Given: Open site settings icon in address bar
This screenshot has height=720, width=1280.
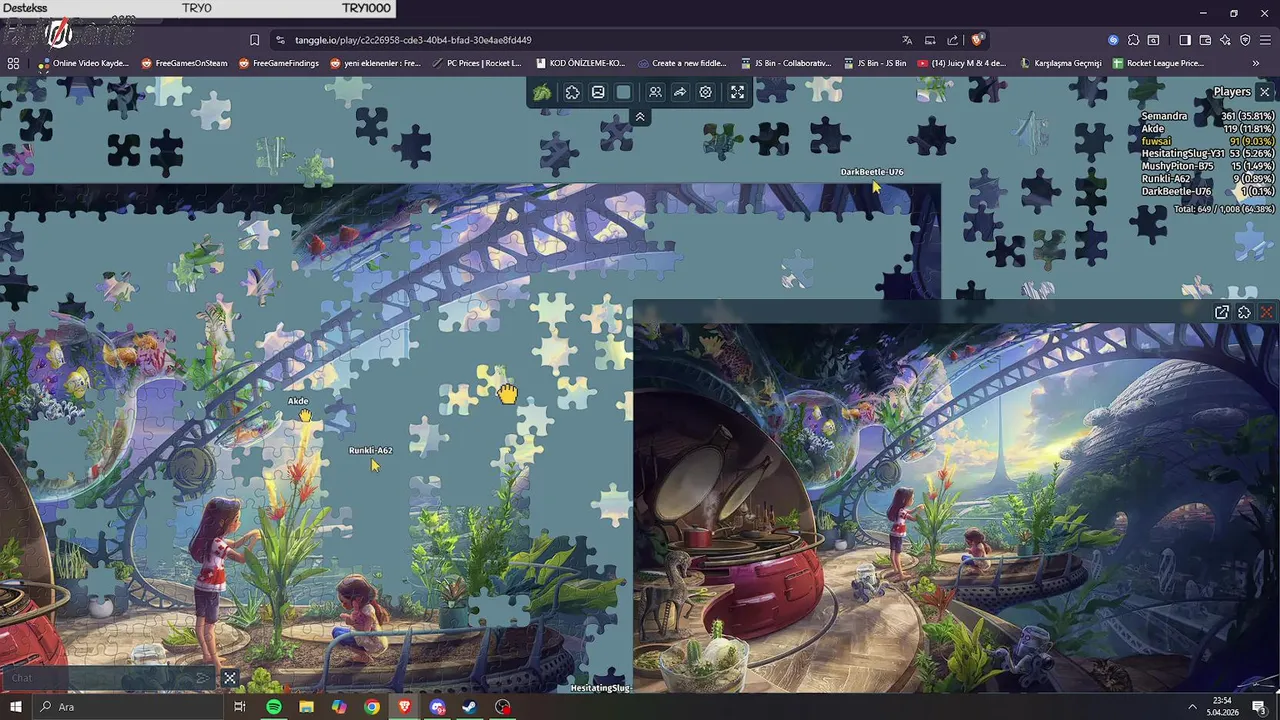Looking at the screenshot, I should (280, 40).
